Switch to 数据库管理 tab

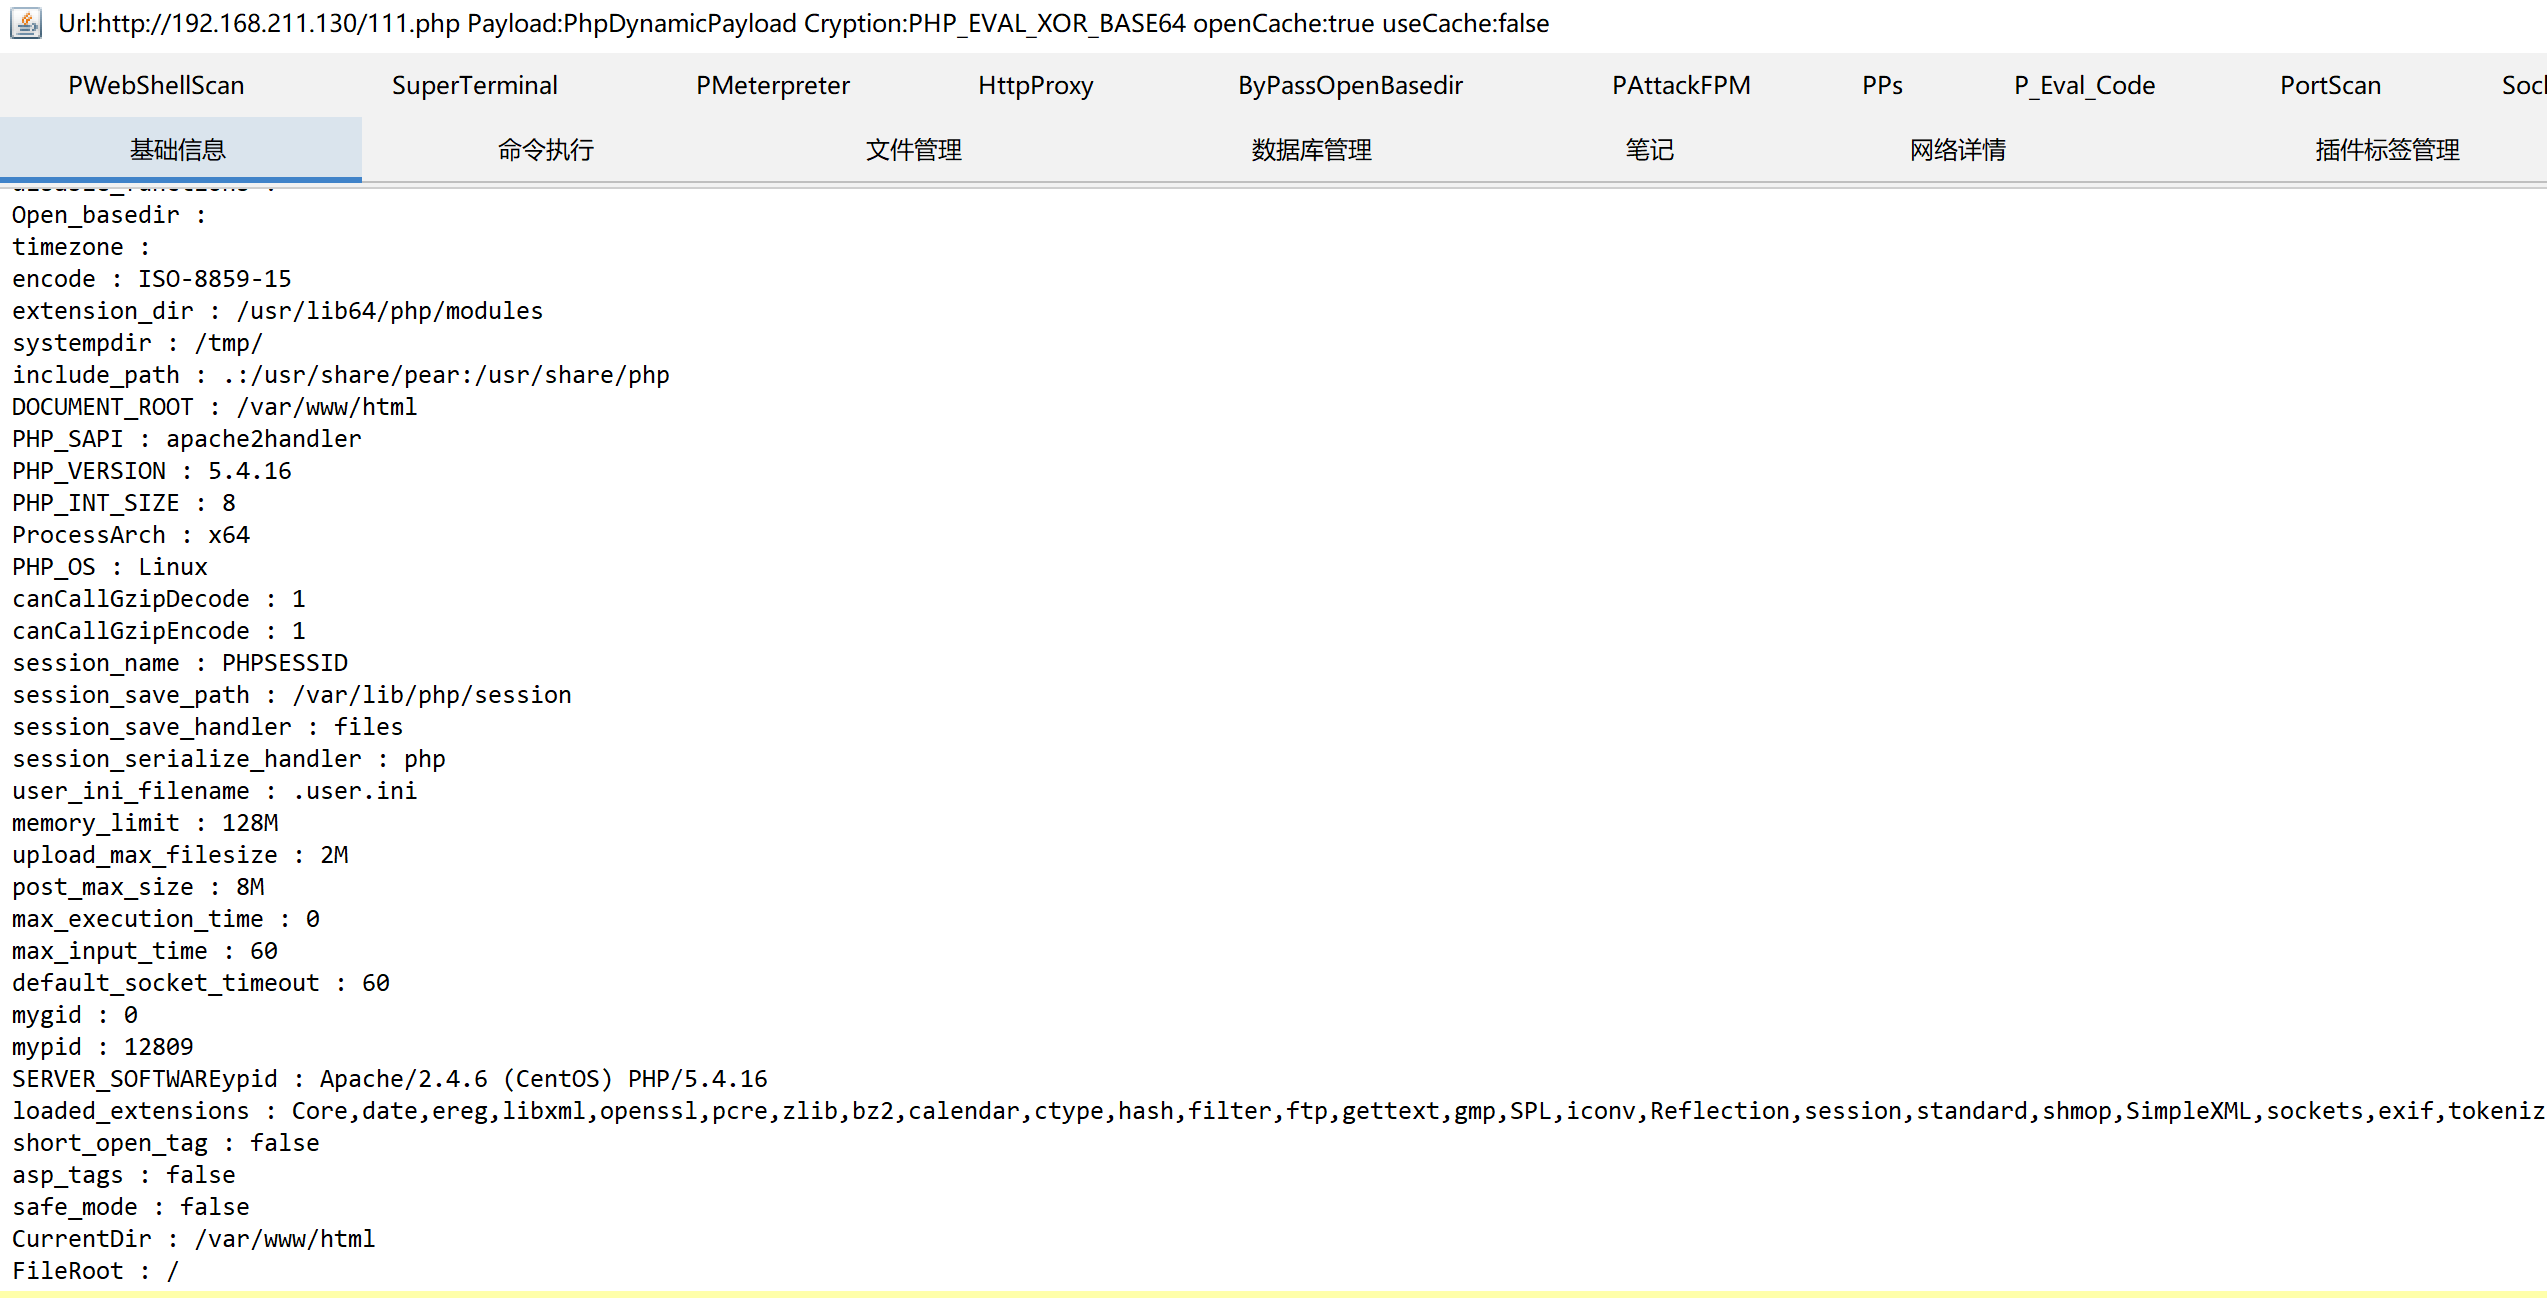(x=1312, y=149)
